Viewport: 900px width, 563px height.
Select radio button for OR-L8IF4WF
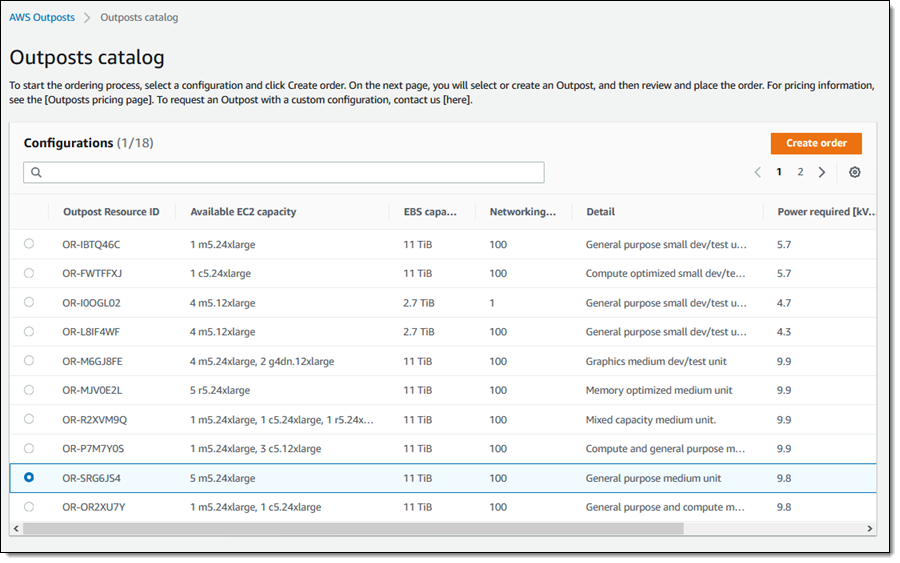(x=29, y=332)
